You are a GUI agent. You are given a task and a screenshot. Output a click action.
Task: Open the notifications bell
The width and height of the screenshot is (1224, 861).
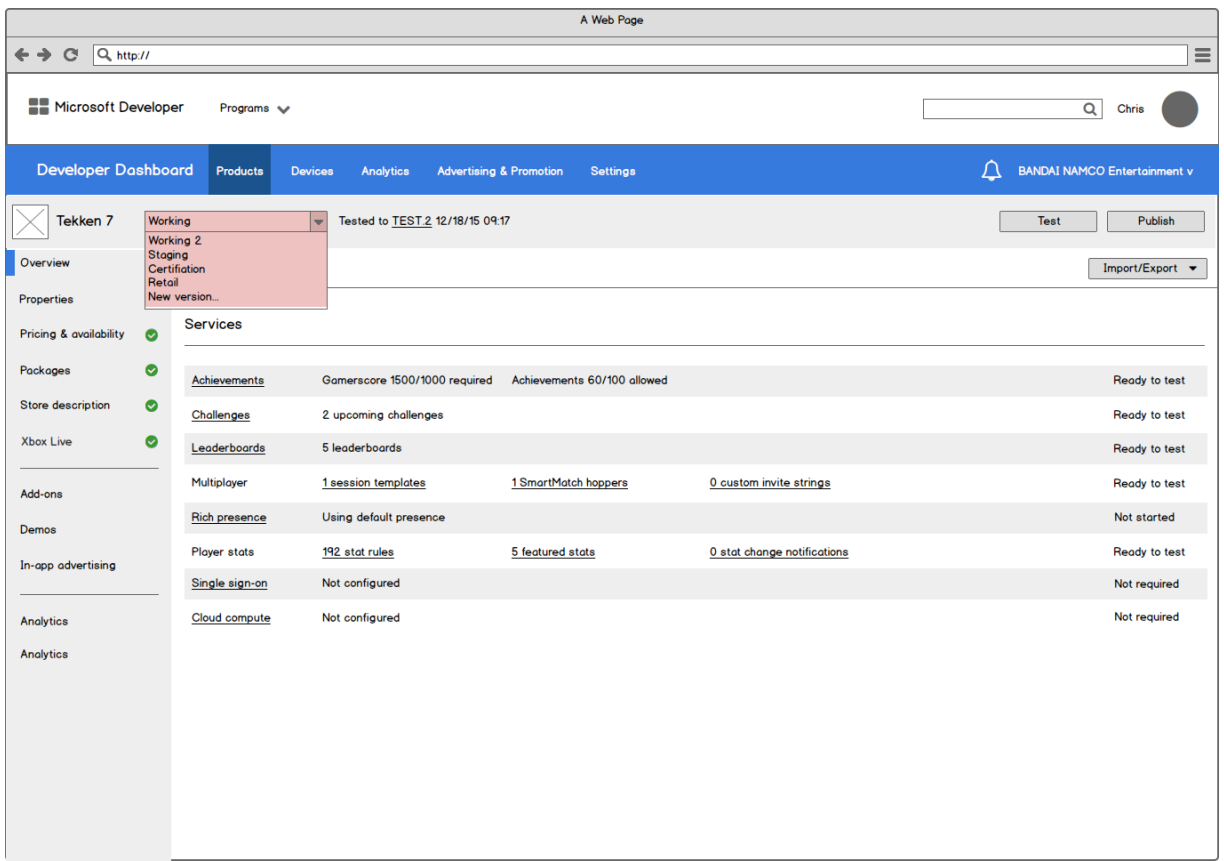tap(991, 171)
